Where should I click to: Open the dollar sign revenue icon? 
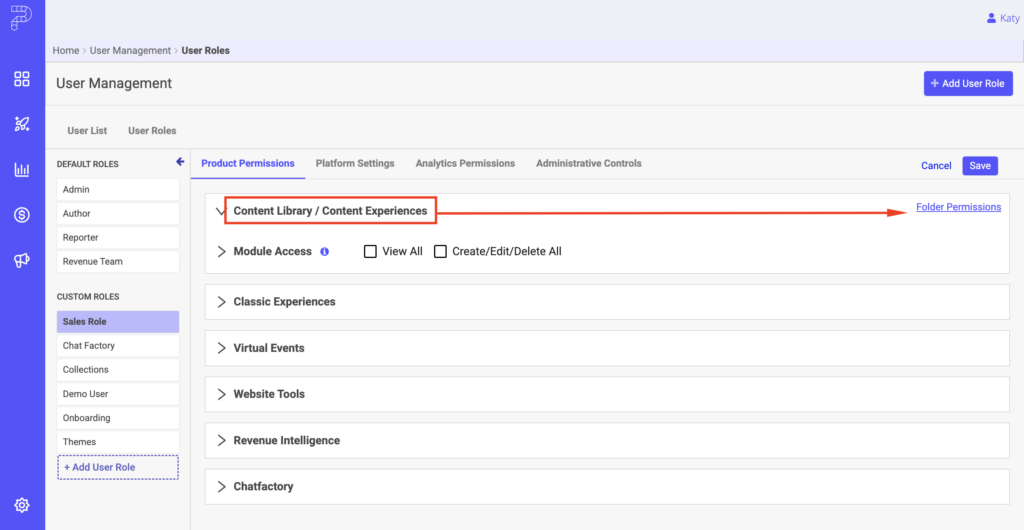(22, 215)
